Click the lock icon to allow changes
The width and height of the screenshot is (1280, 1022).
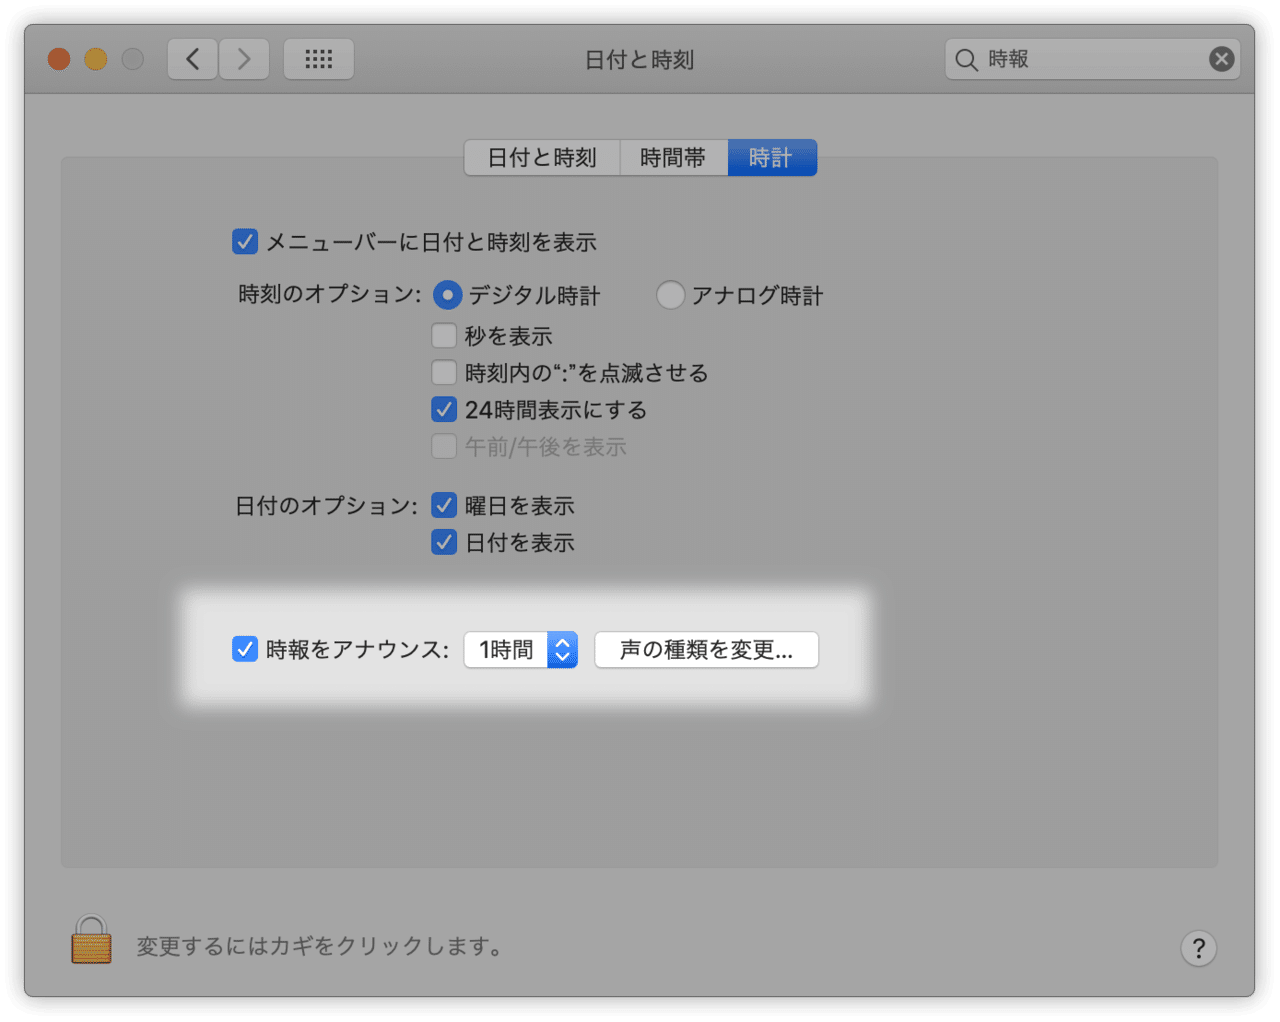tap(90, 941)
